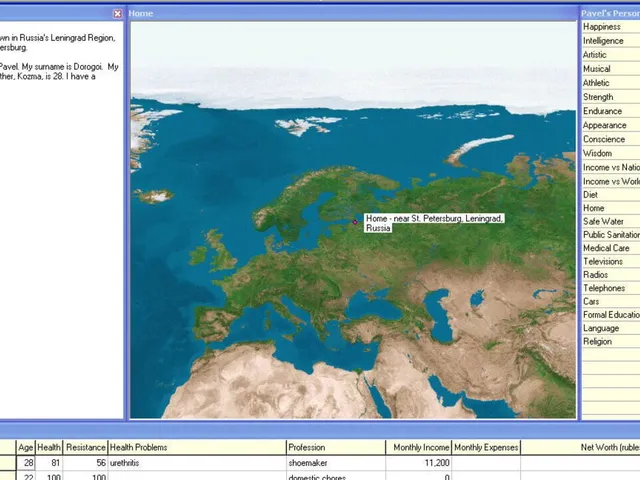Select the Athletic attribute row

coord(611,83)
